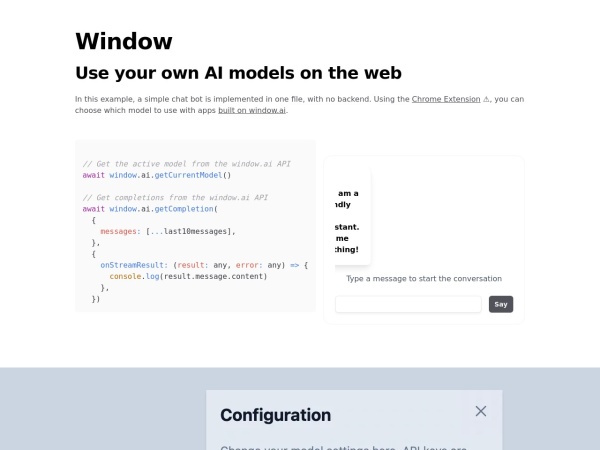Focus the chat message input field
This screenshot has height=450, width=600.
pyautogui.click(x=408, y=304)
